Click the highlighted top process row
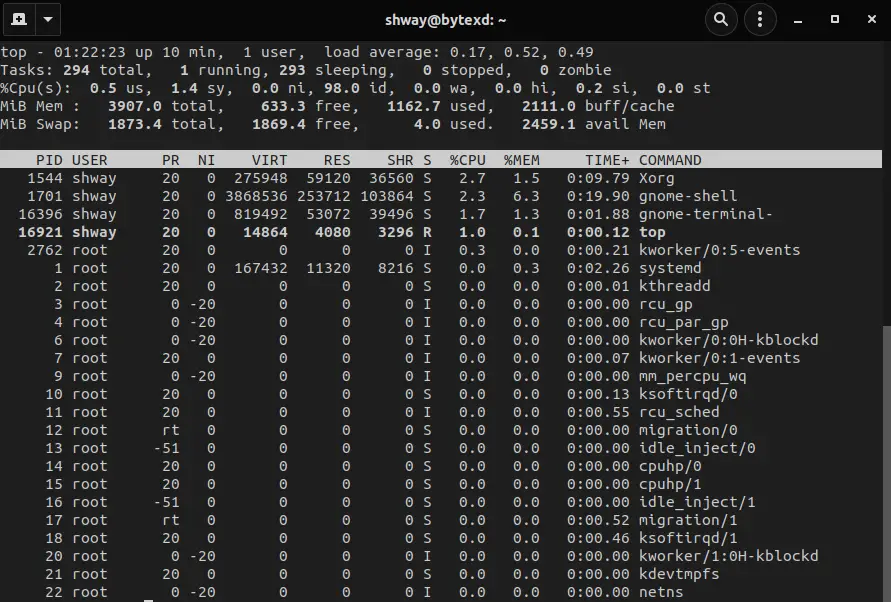The image size is (891, 602). [441, 232]
